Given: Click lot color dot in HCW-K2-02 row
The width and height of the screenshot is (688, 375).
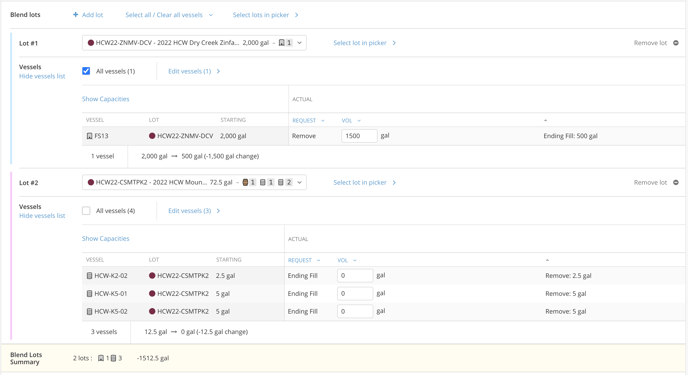Looking at the screenshot, I should [152, 275].
